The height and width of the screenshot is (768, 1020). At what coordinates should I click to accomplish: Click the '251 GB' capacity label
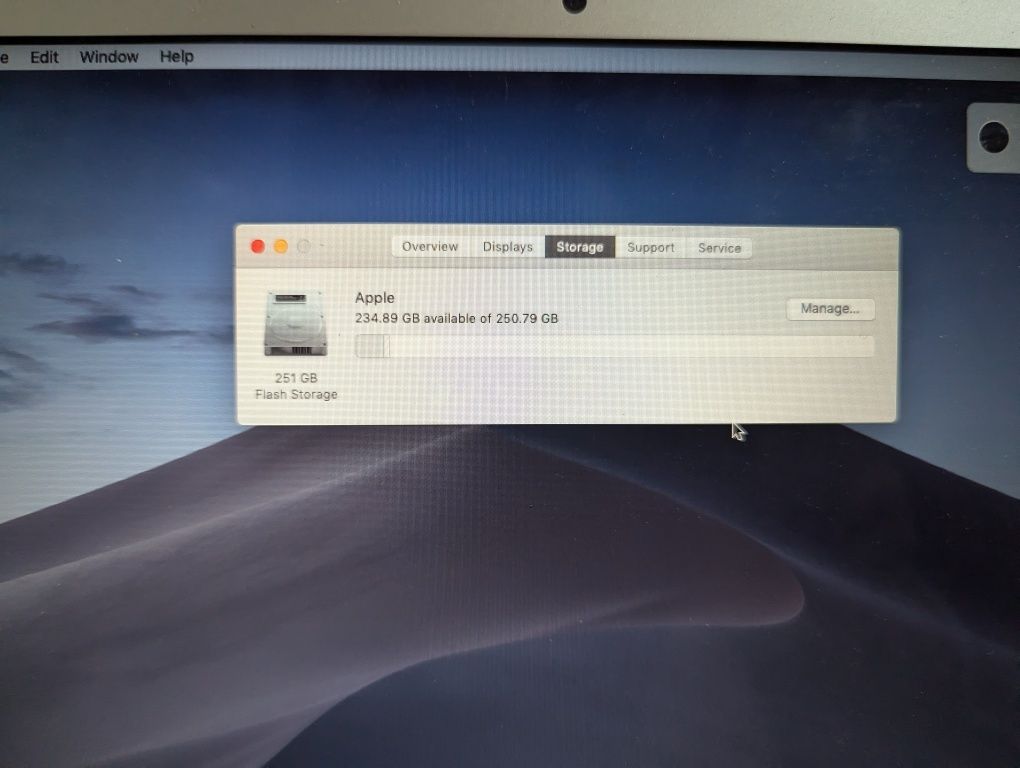point(296,378)
